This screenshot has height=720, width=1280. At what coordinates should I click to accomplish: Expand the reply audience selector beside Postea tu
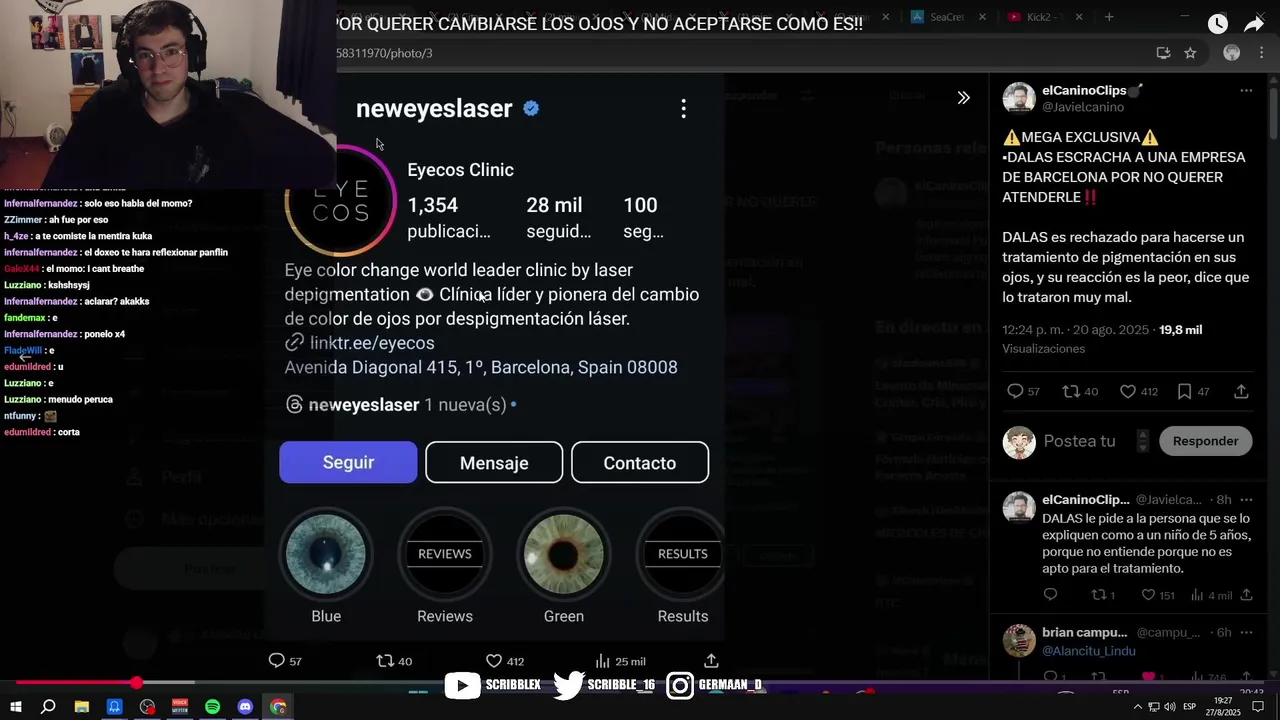point(1143,441)
